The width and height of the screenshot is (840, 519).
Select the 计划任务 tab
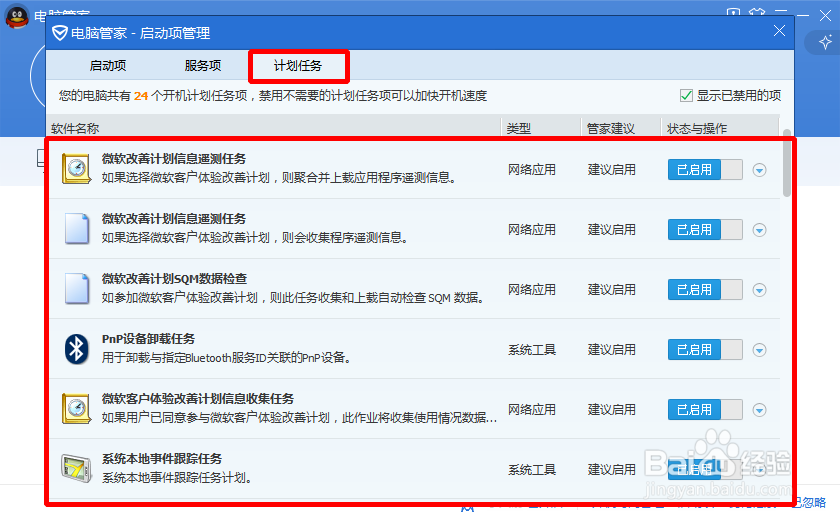click(x=298, y=66)
